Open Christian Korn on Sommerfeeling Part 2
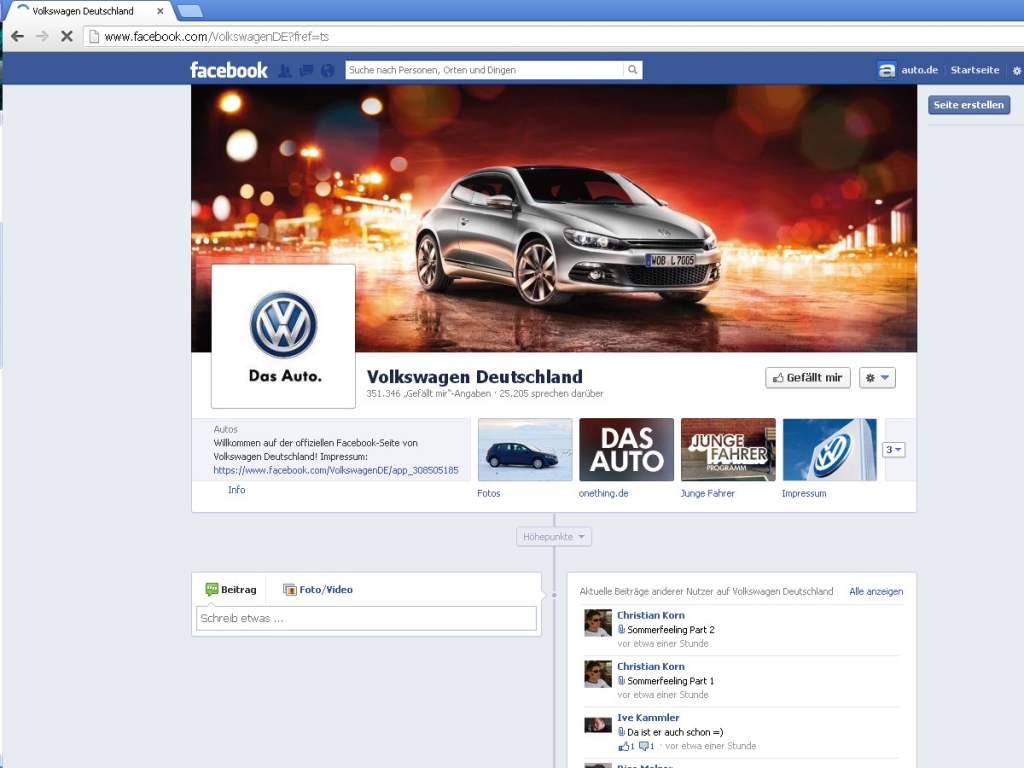This screenshot has height=768, width=1024. tap(650, 615)
